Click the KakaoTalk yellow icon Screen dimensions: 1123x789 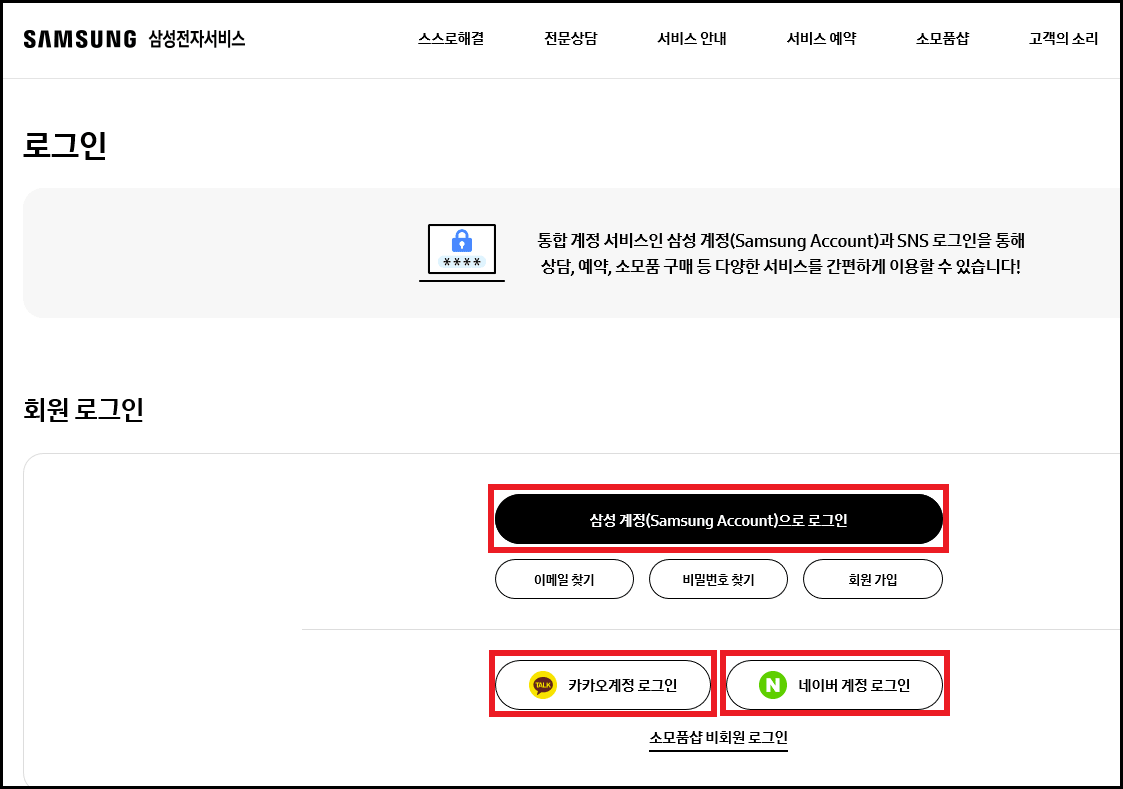point(543,685)
